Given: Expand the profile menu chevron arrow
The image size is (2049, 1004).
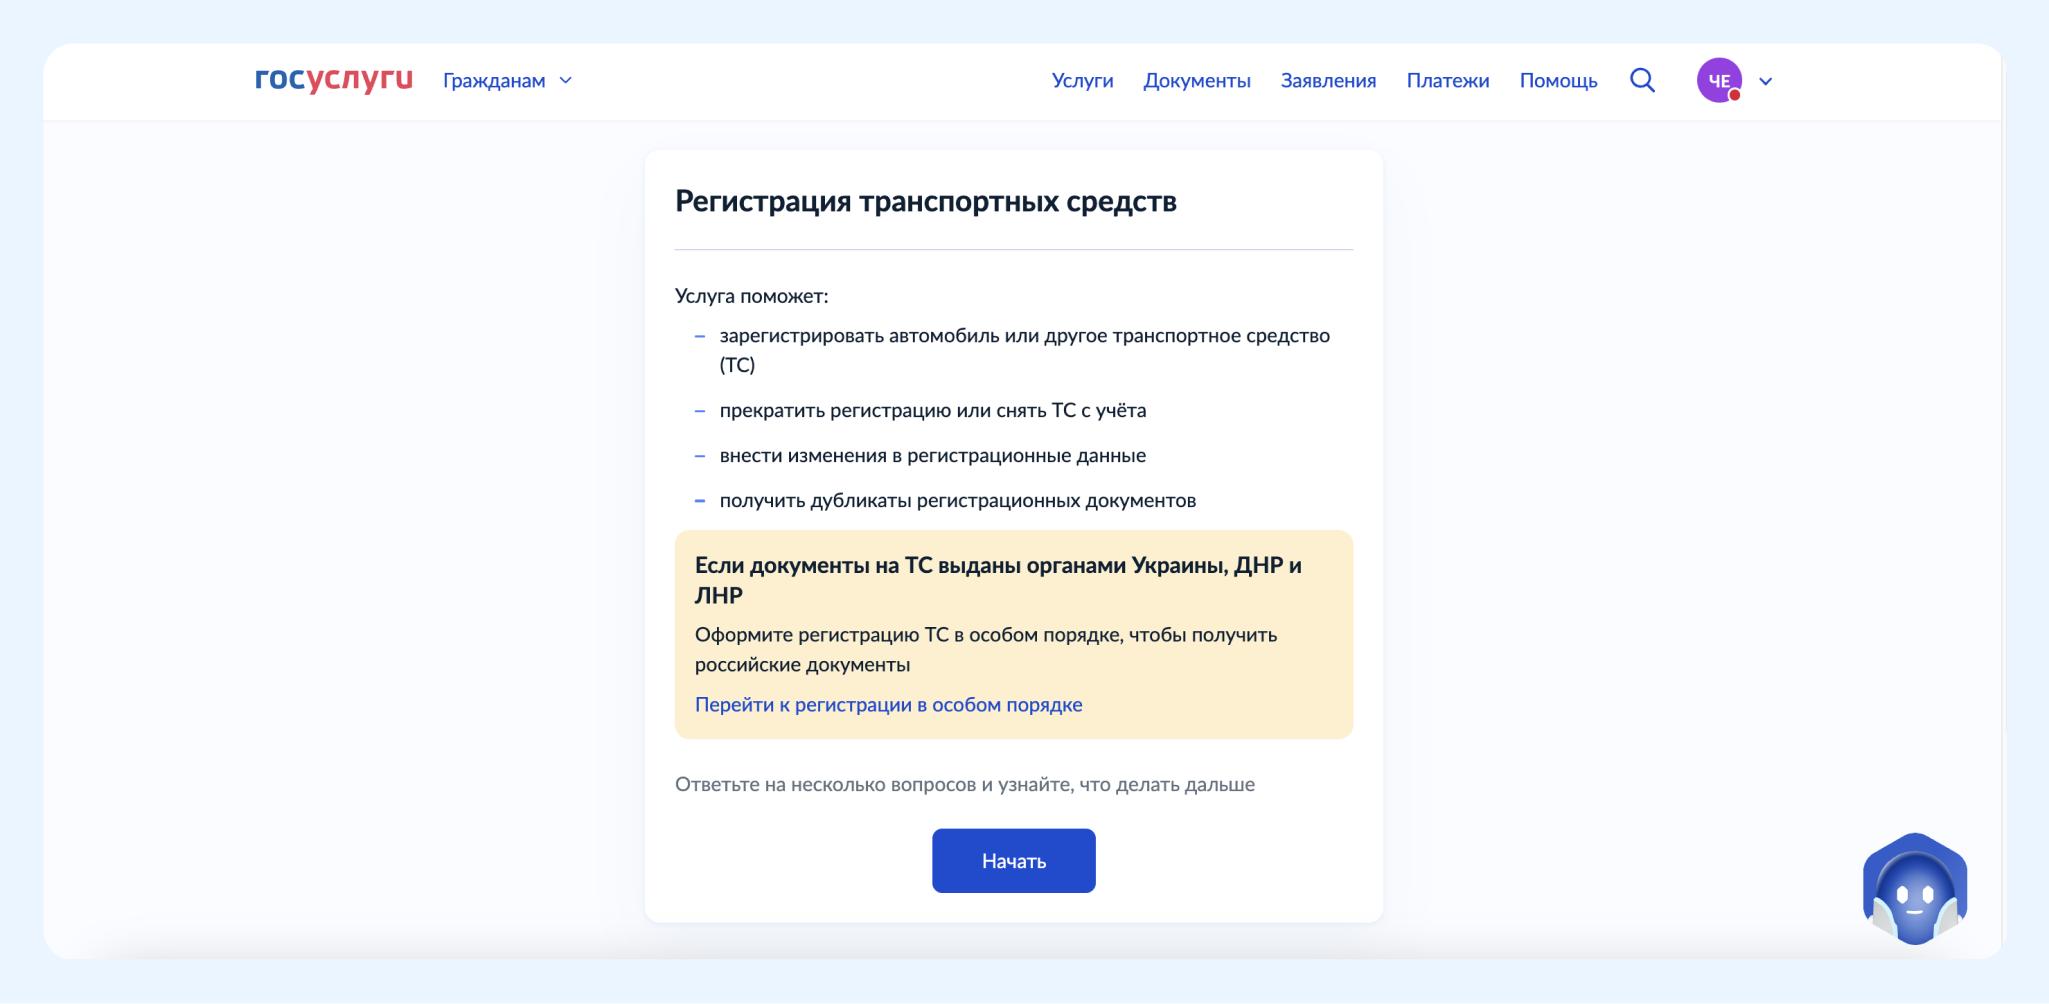Looking at the screenshot, I should pyautogui.click(x=1766, y=82).
